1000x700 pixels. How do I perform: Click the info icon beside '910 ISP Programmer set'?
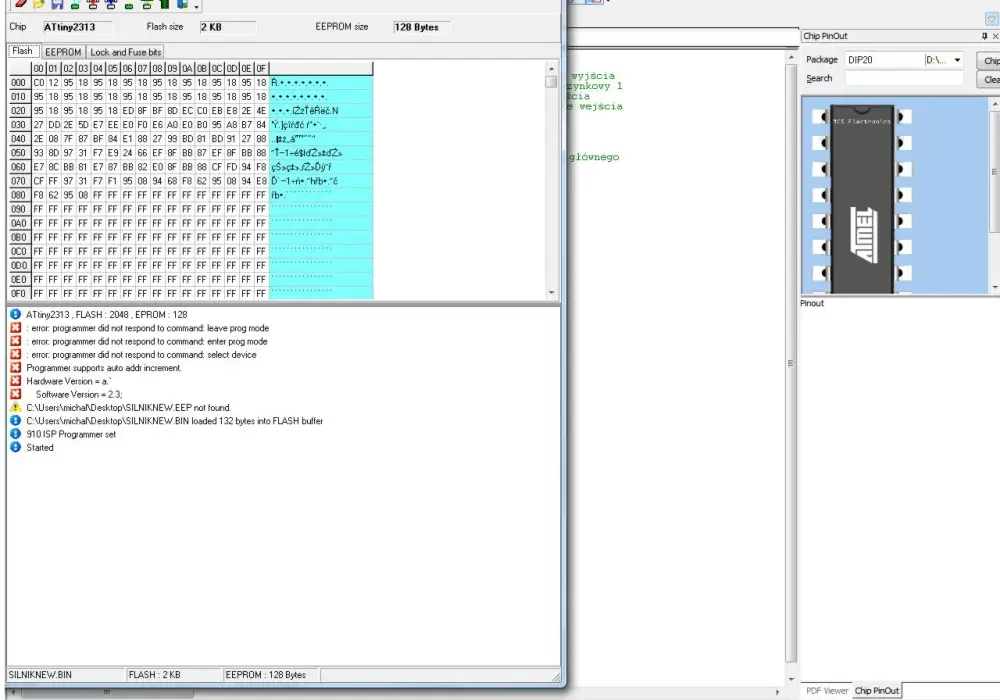(16, 434)
